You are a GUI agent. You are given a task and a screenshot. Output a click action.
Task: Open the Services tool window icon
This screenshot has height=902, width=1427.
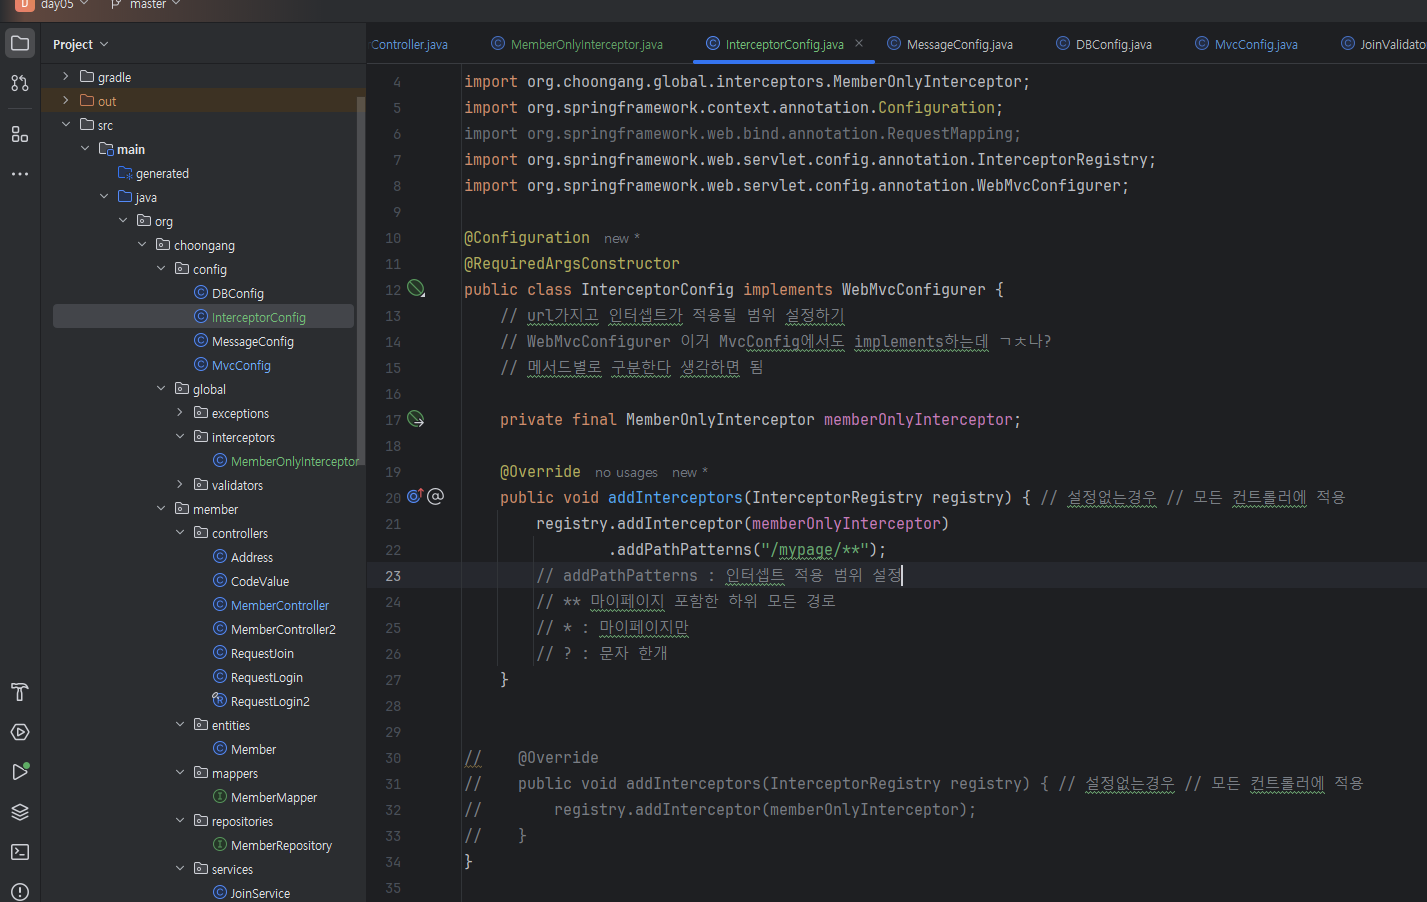pyautogui.click(x=20, y=732)
